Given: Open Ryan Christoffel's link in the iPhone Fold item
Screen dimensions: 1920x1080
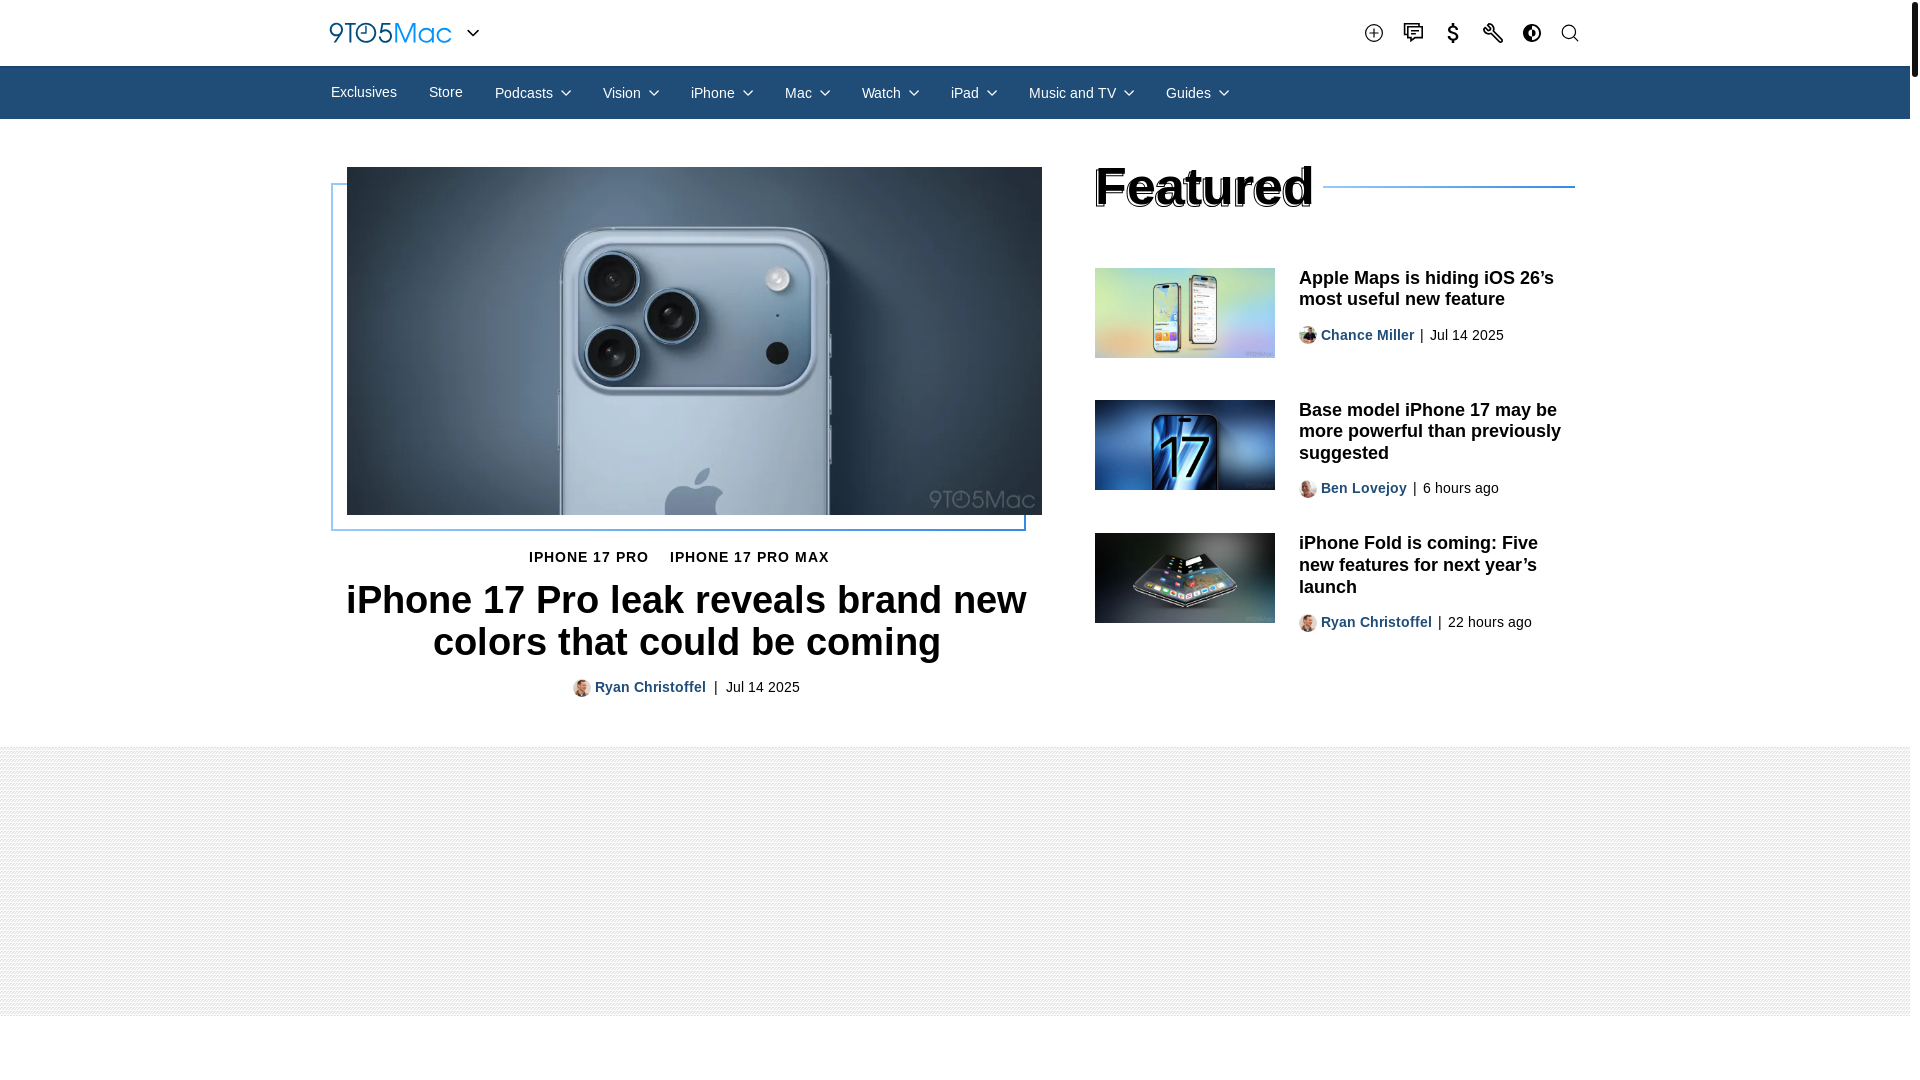Looking at the screenshot, I should coord(1376,622).
